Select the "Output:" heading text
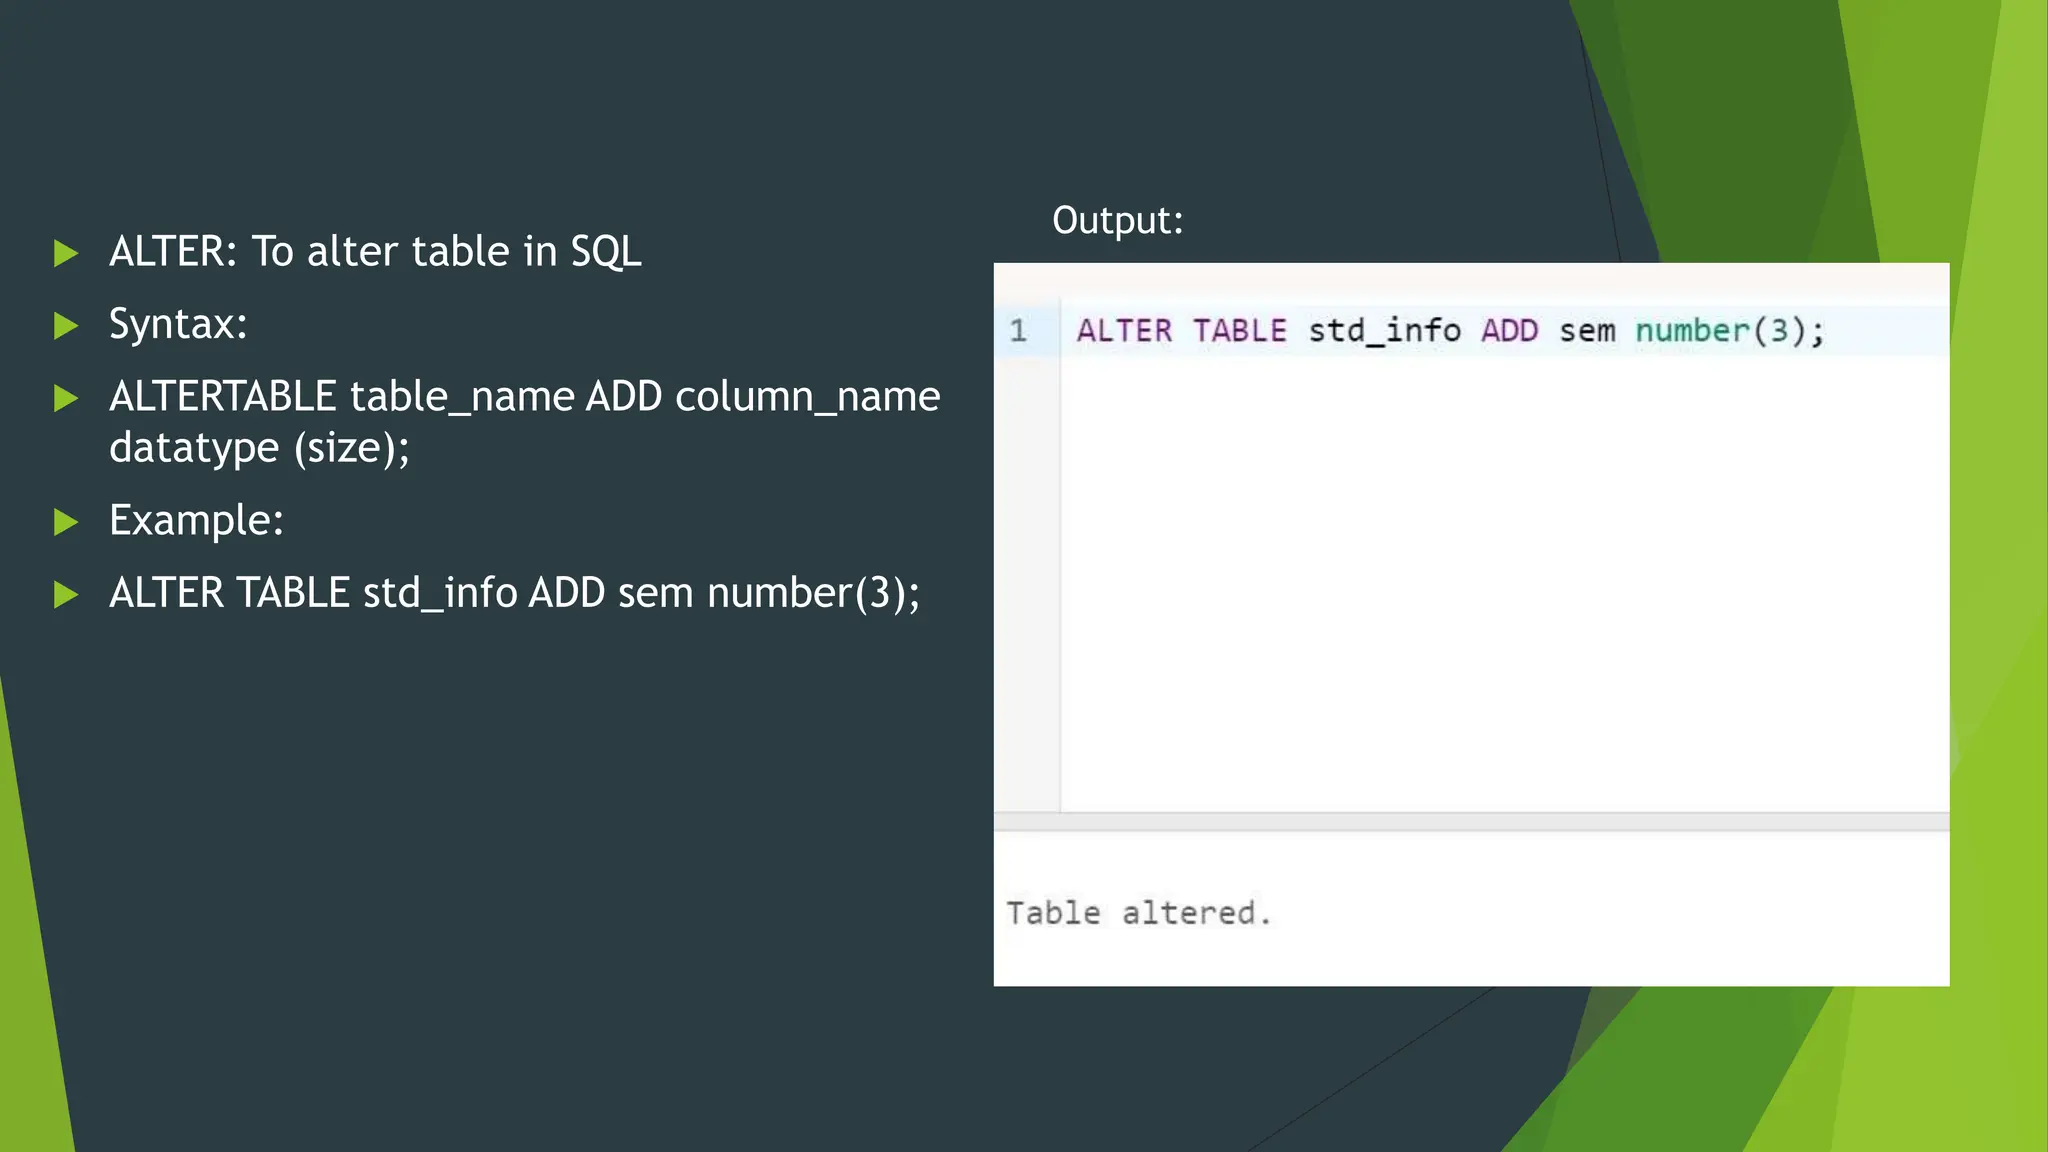 (x=1117, y=221)
